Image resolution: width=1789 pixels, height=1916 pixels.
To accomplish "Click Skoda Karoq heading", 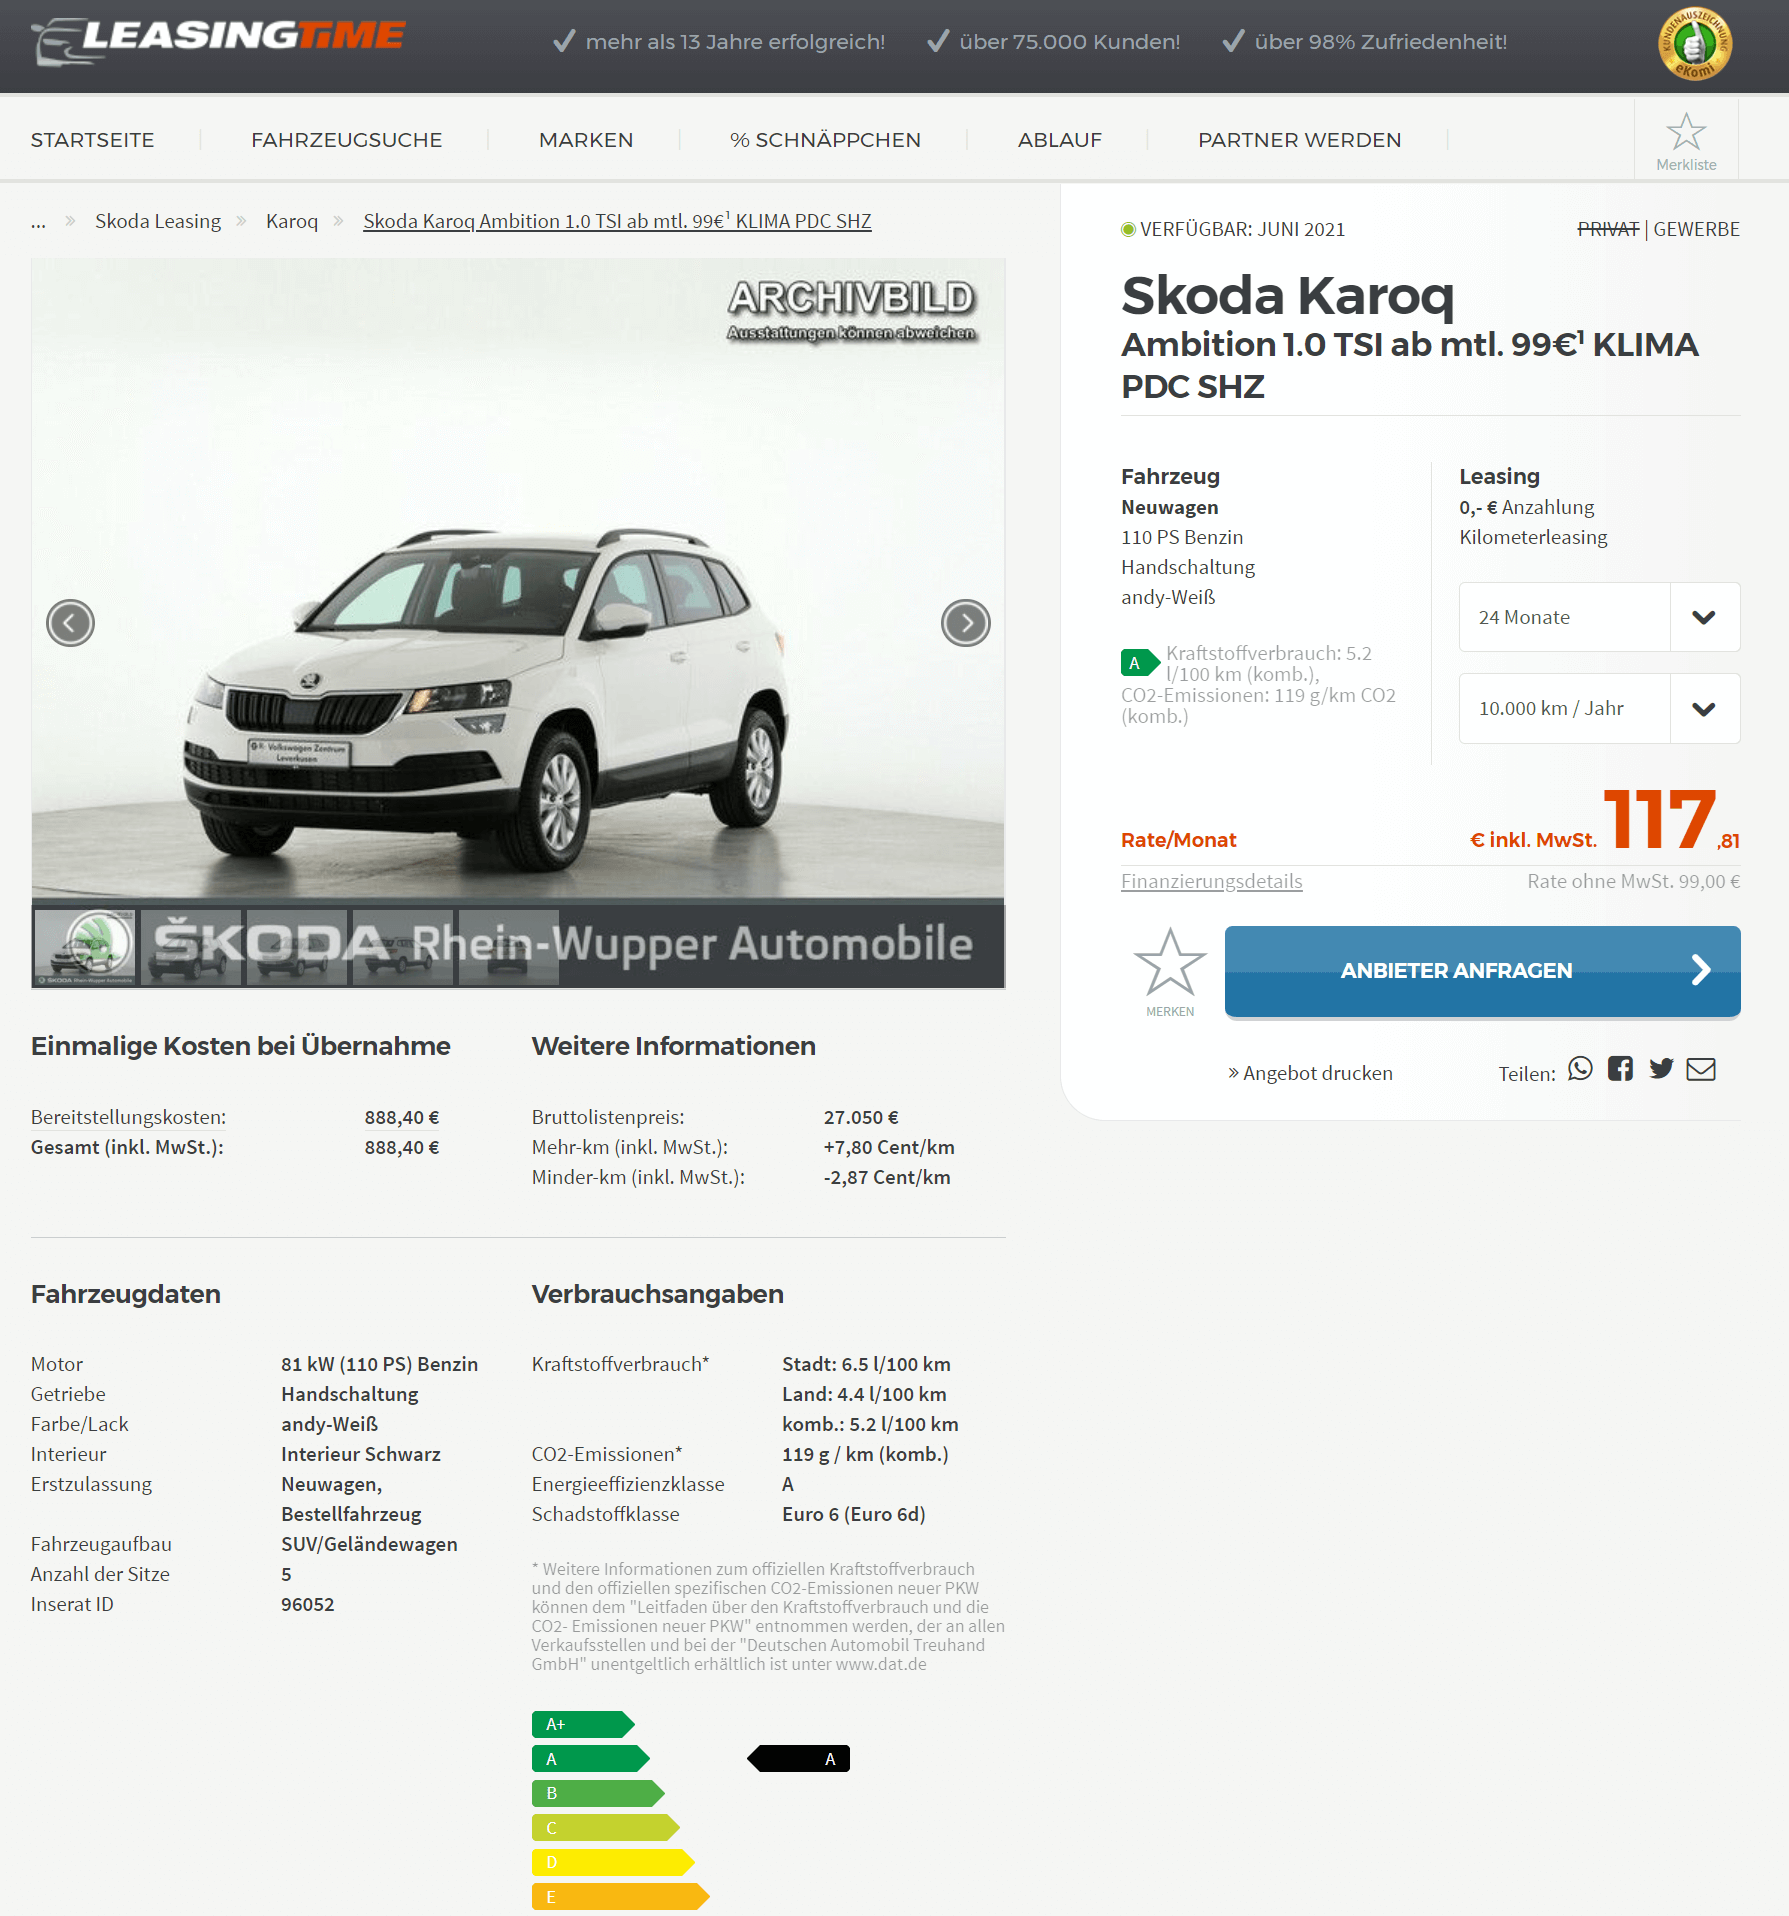I will (1287, 296).
